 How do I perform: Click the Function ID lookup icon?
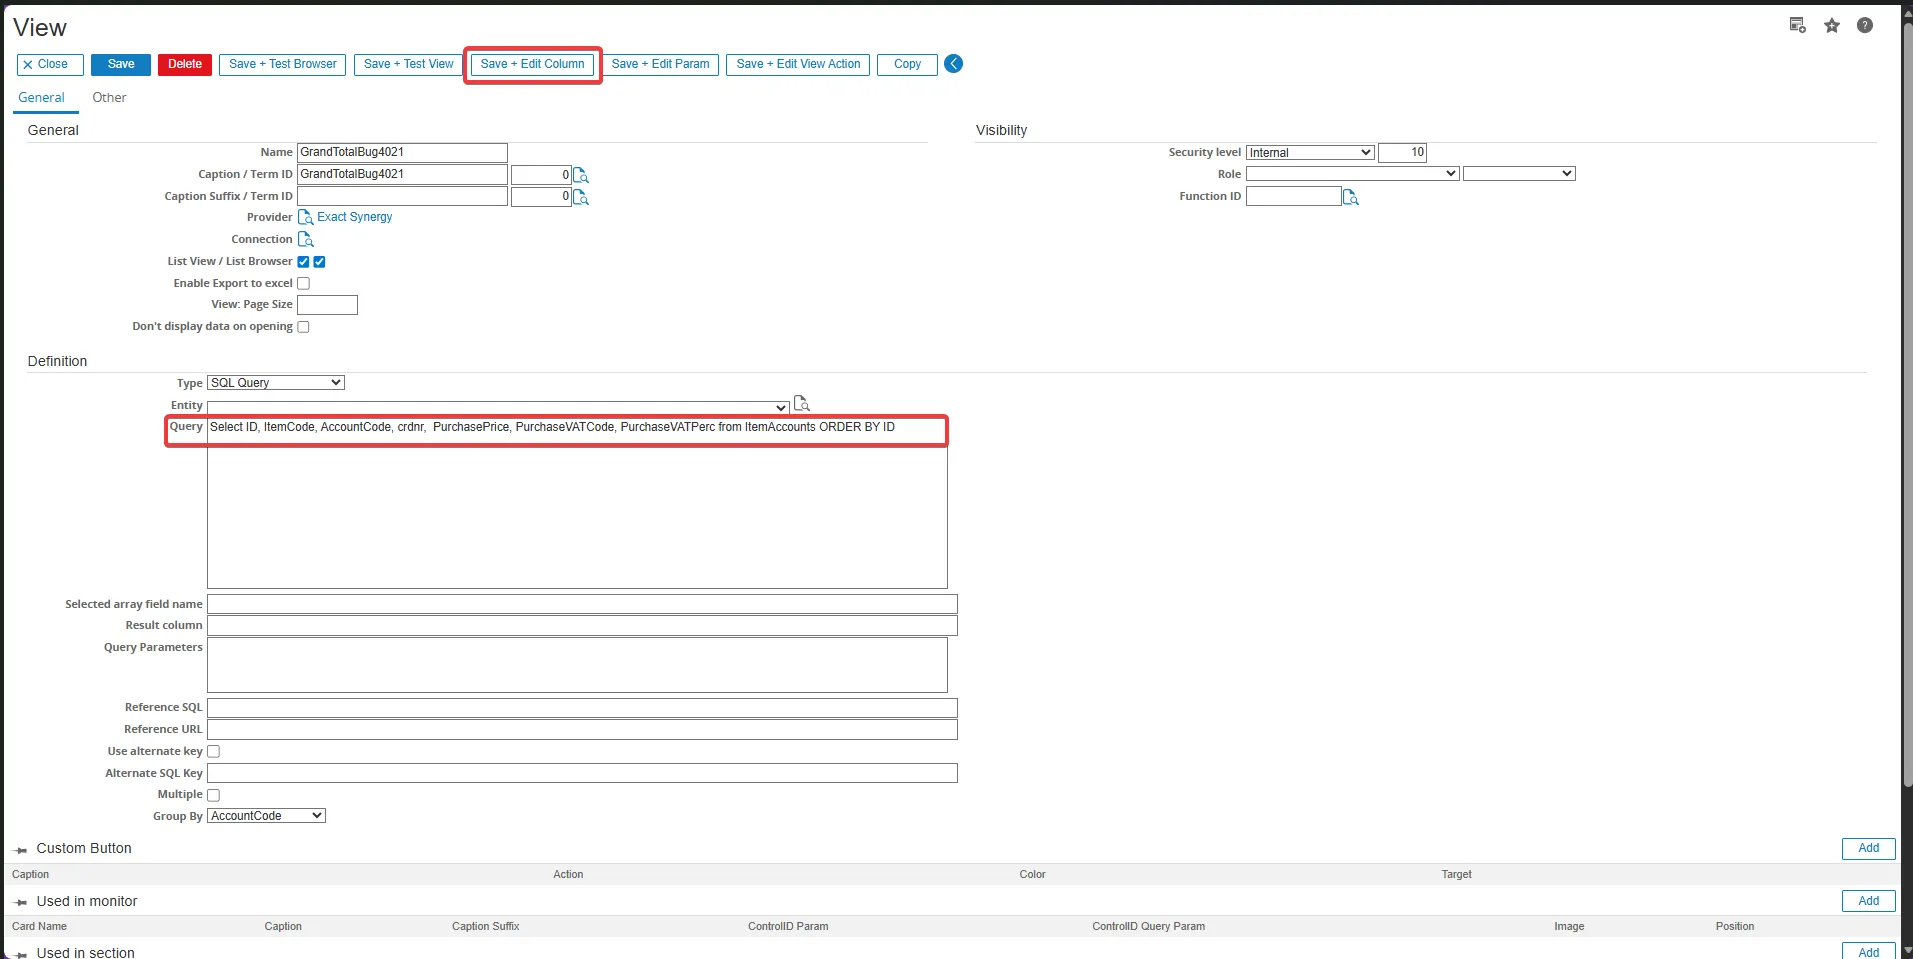coord(1351,198)
